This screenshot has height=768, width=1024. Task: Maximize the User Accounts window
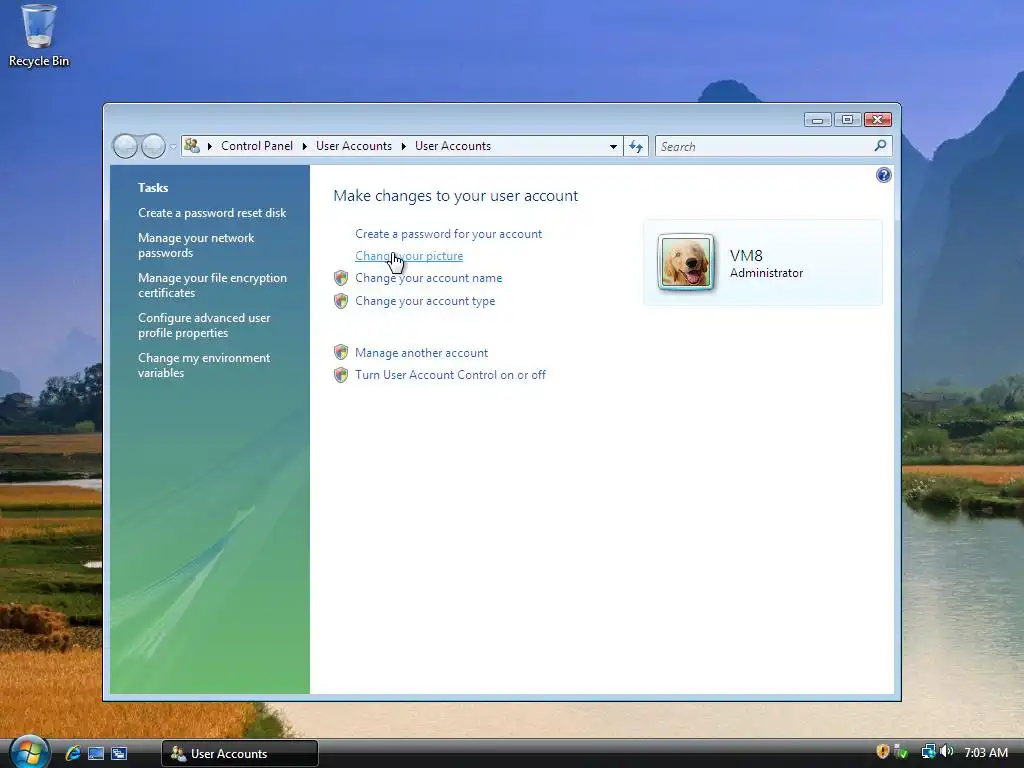pyautogui.click(x=847, y=120)
